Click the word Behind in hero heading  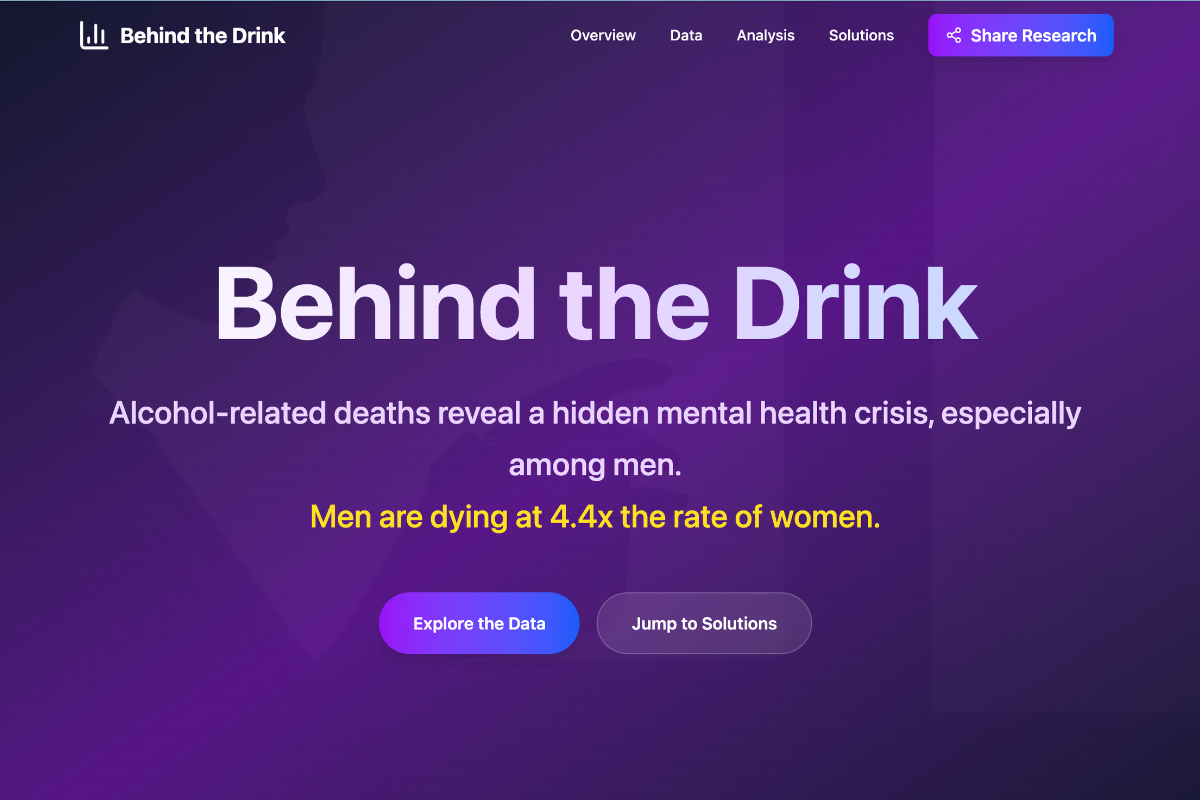[375, 302]
